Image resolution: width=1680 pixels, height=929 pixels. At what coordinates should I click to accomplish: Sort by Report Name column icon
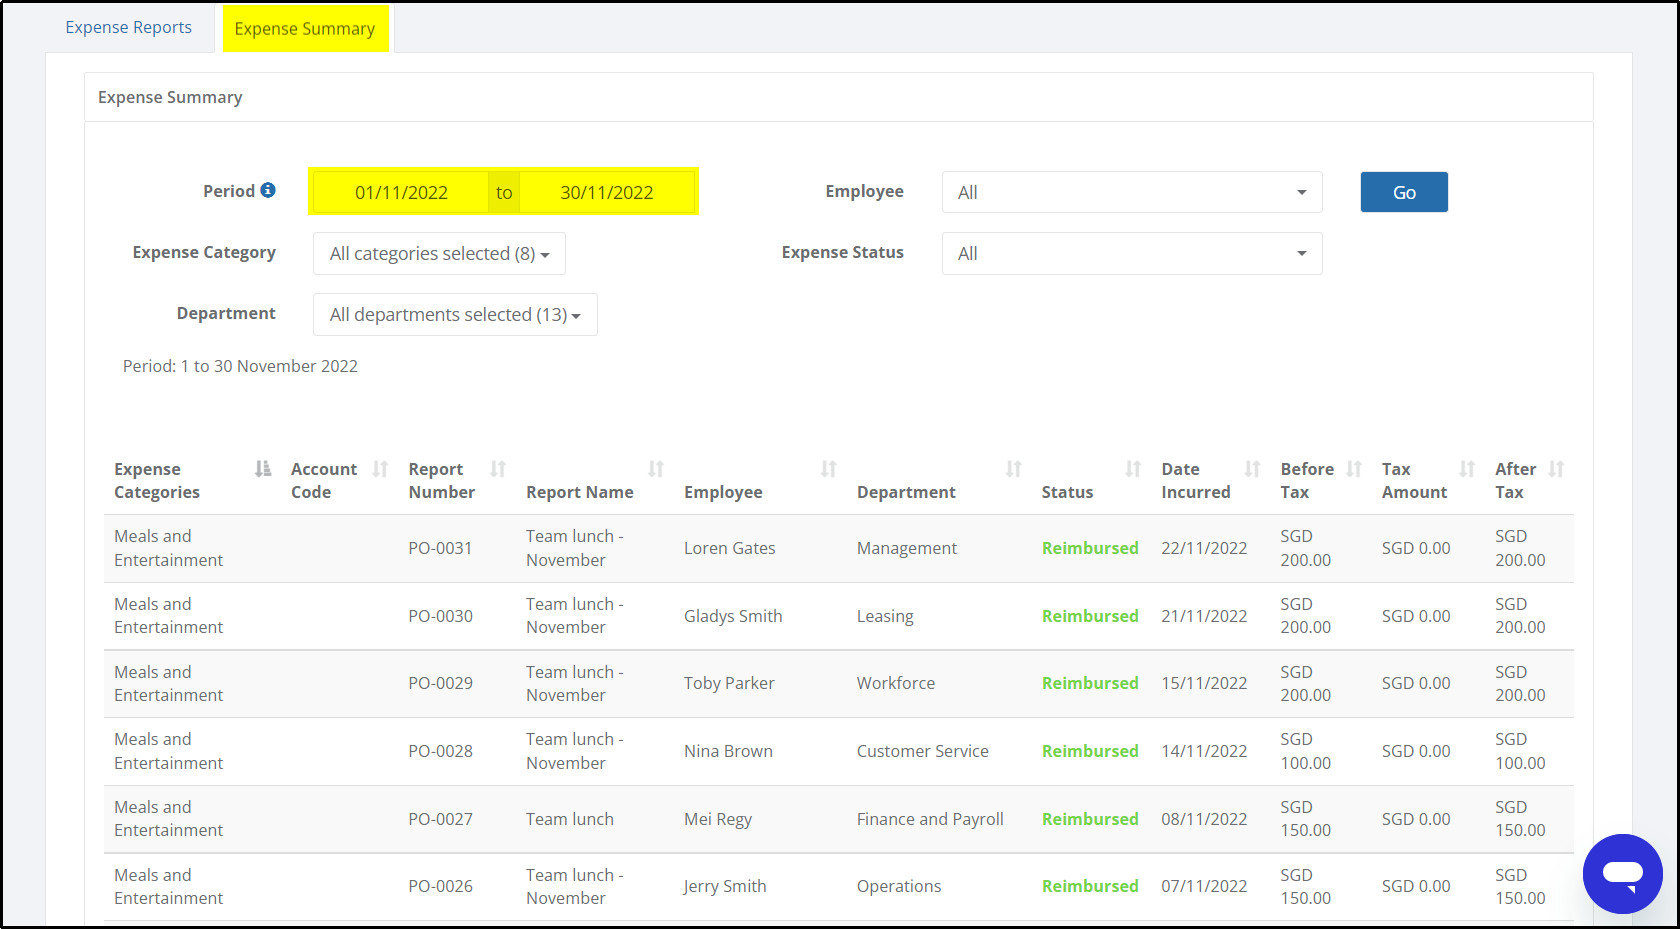(656, 469)
